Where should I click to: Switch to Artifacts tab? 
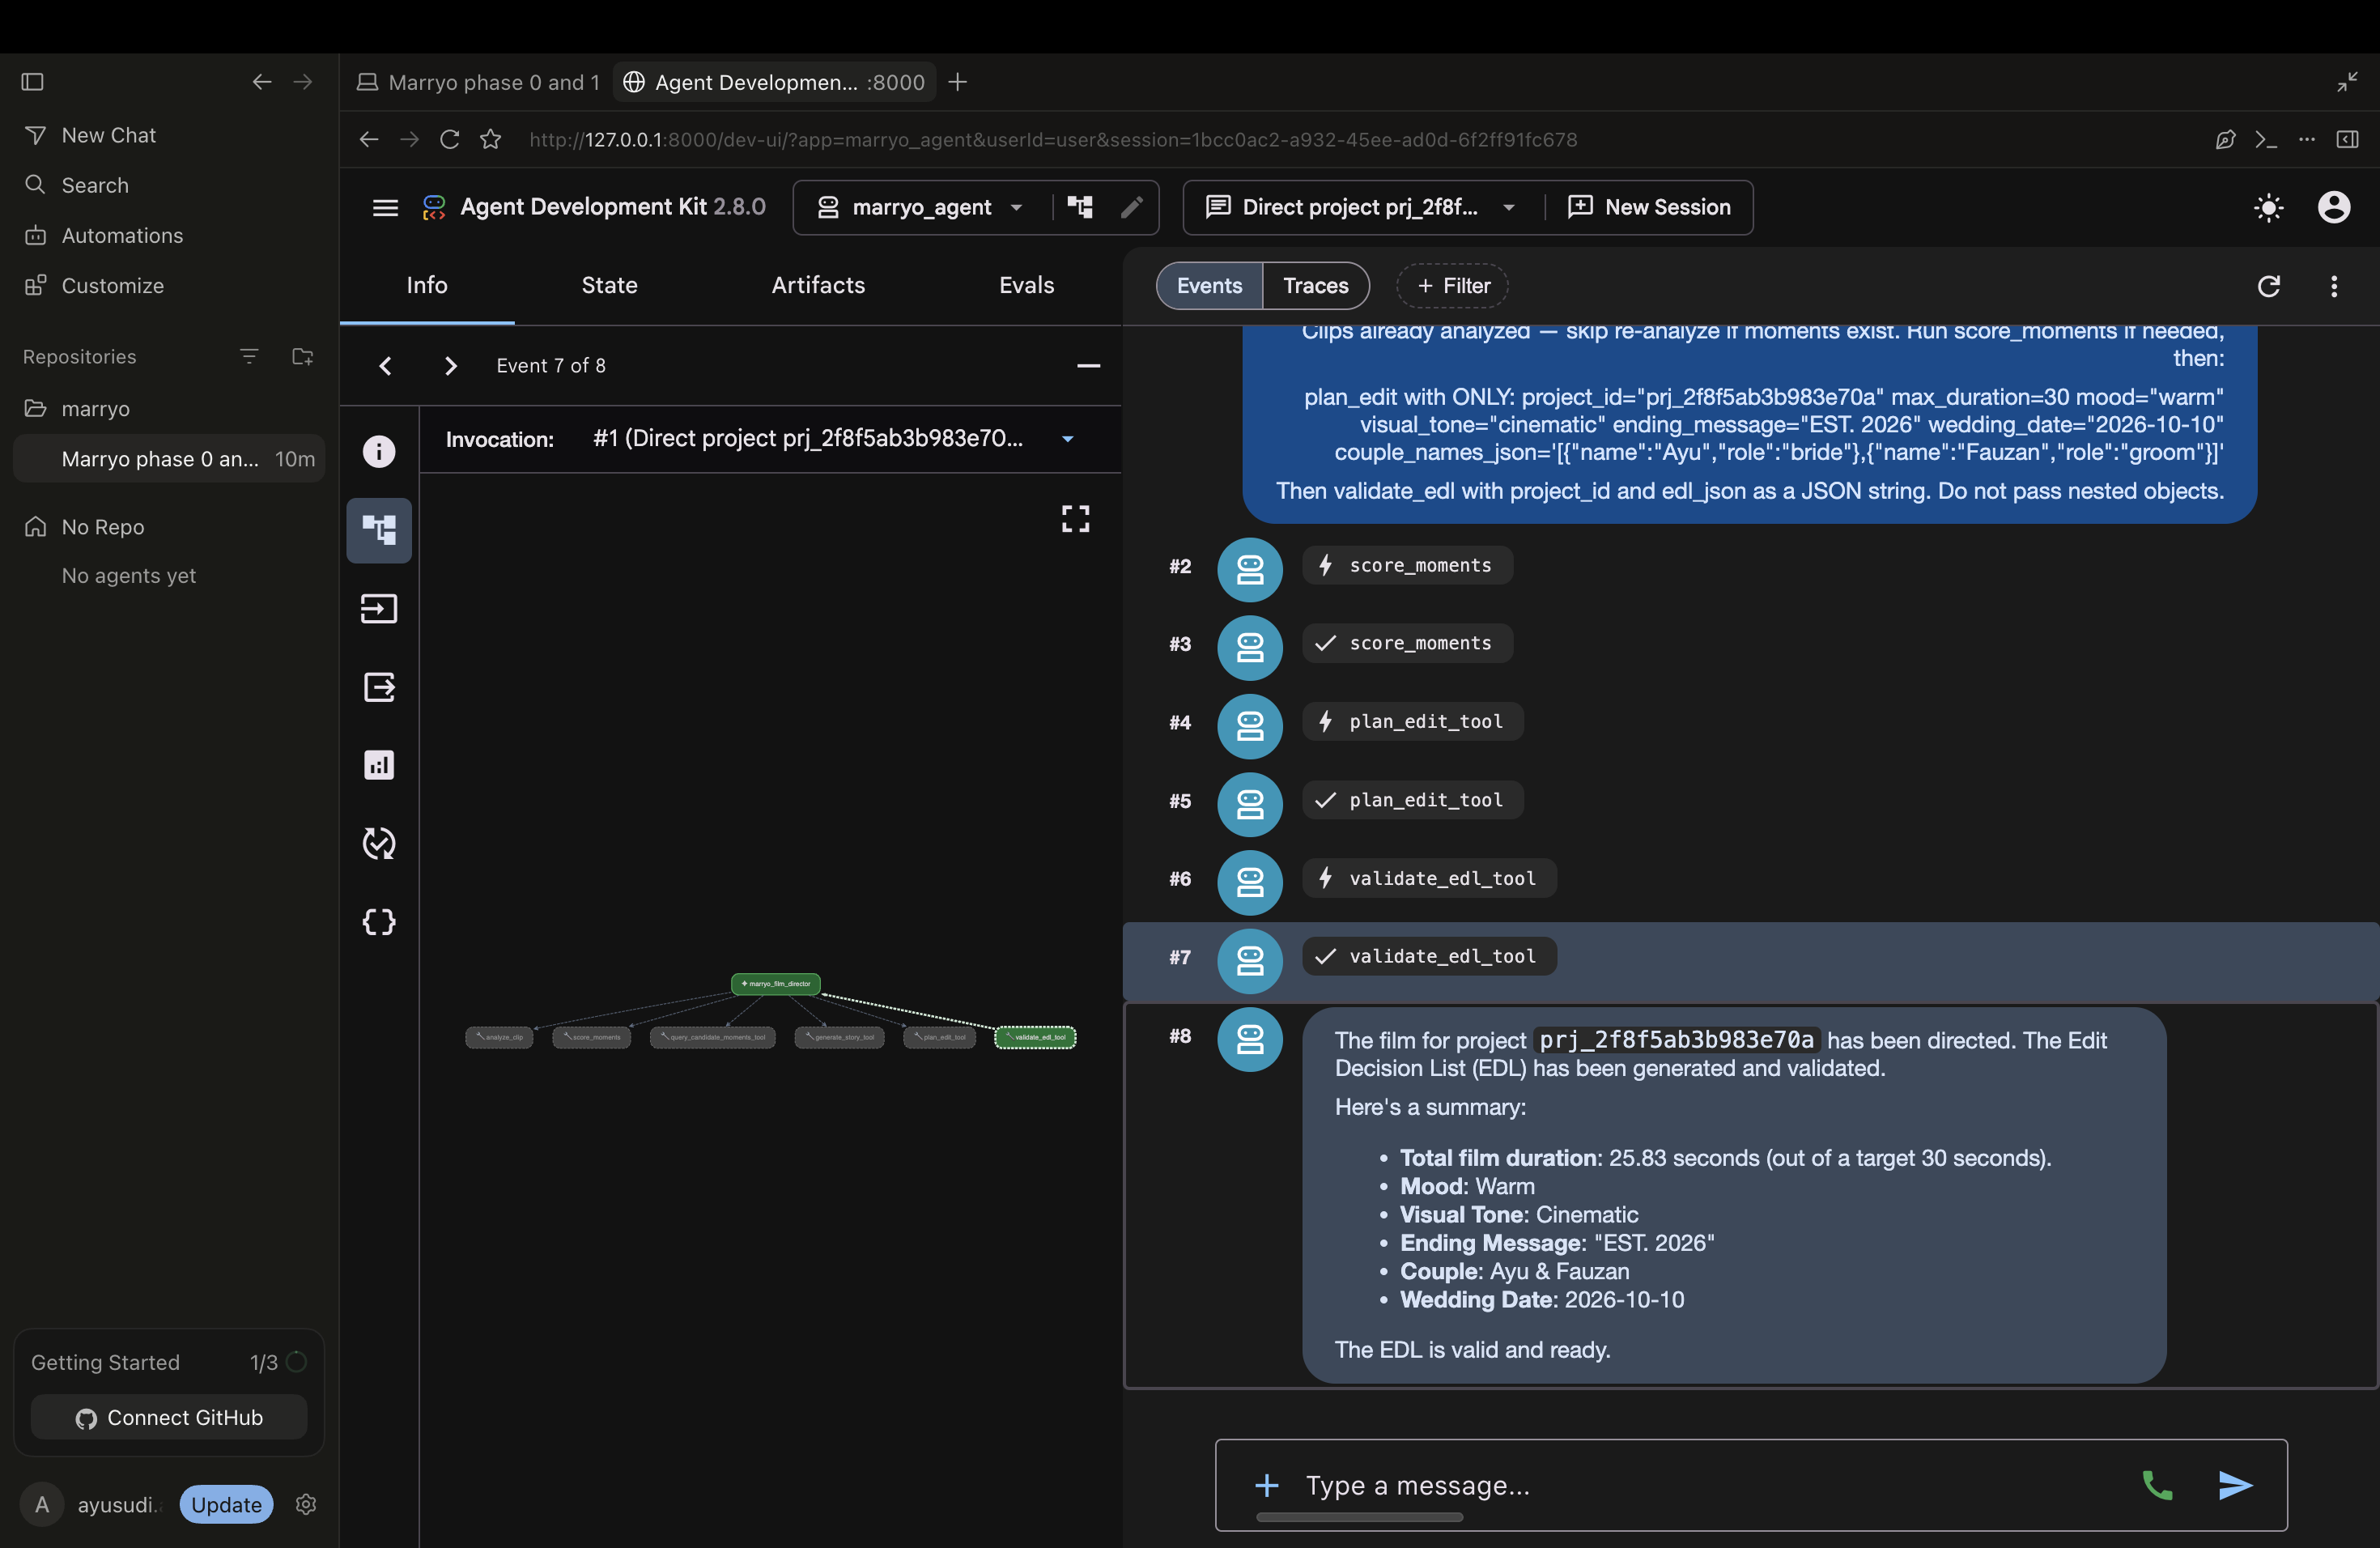pos(818,285)
